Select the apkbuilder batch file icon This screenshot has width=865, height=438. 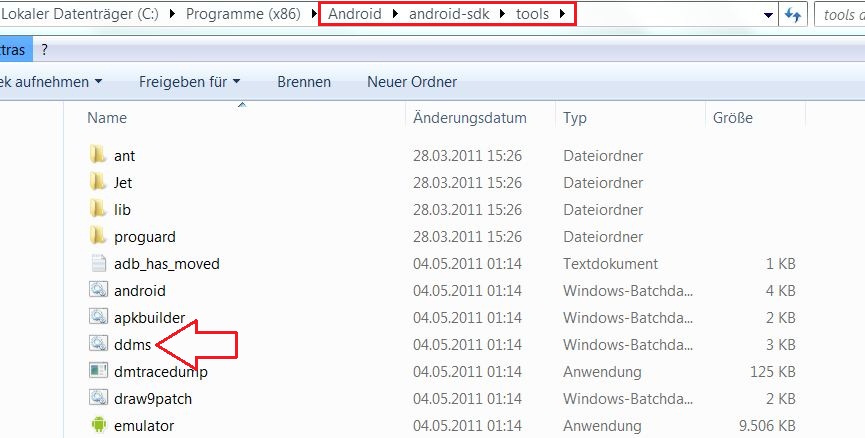pos(98,317)
